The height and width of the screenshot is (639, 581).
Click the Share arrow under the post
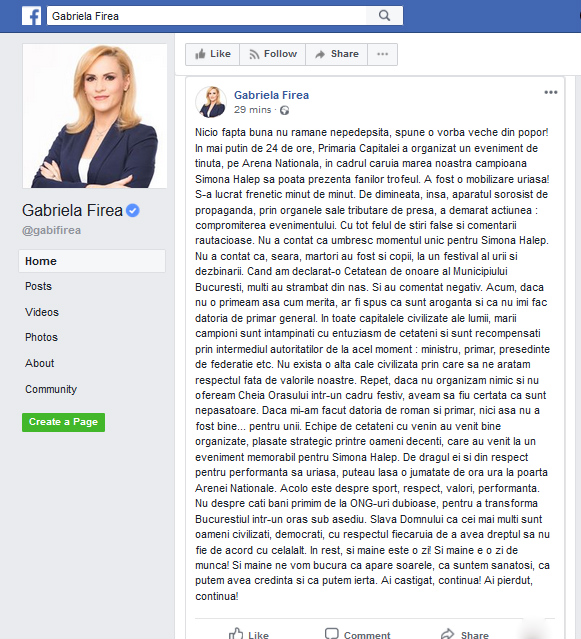tap(447, 634)
